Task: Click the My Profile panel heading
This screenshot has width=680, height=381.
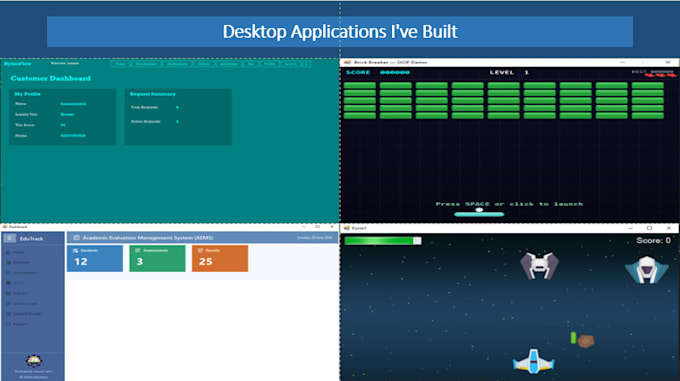Action: tap(27, 94)
